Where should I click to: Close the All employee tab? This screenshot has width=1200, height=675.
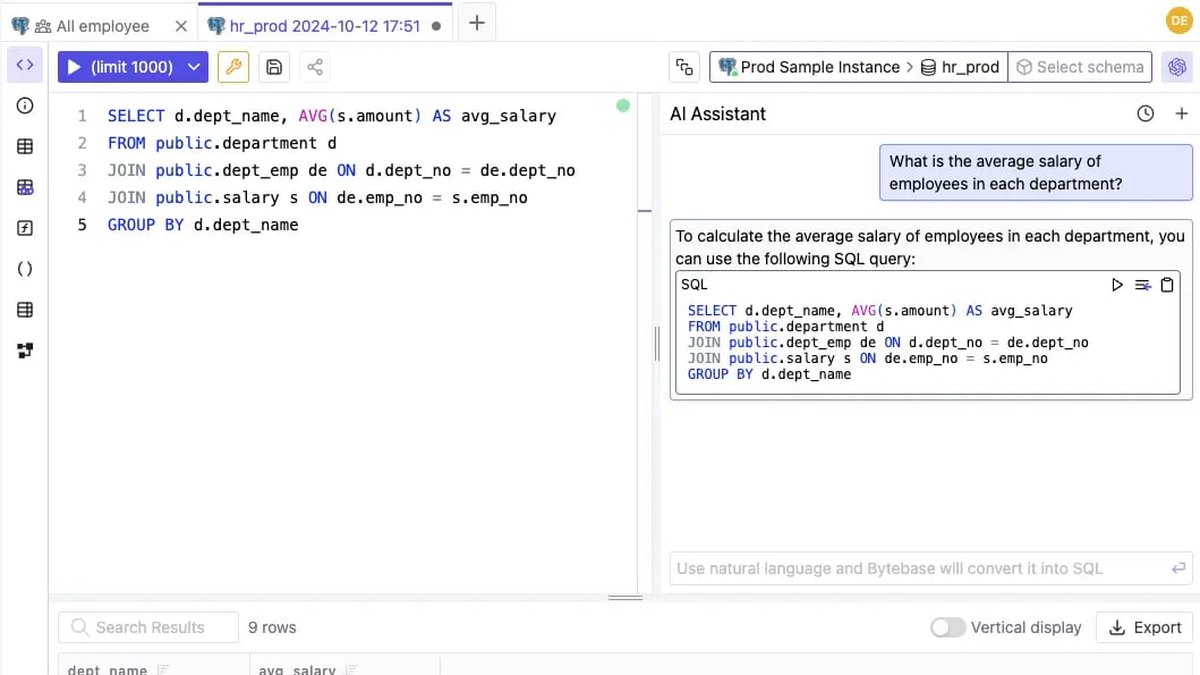(x=181, y=26)
